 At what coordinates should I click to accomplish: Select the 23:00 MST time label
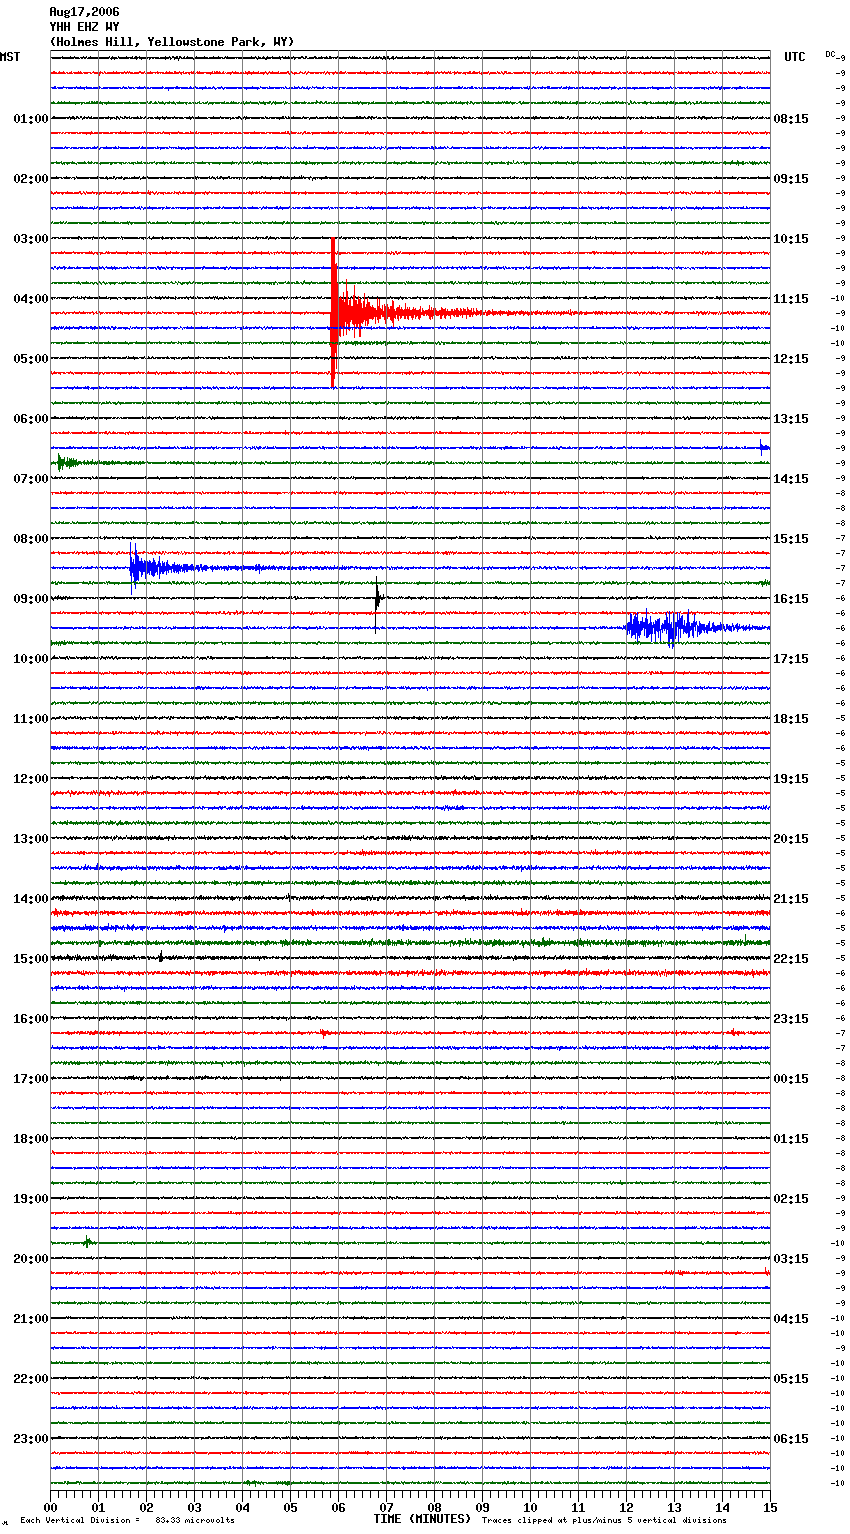(31, 1439)
